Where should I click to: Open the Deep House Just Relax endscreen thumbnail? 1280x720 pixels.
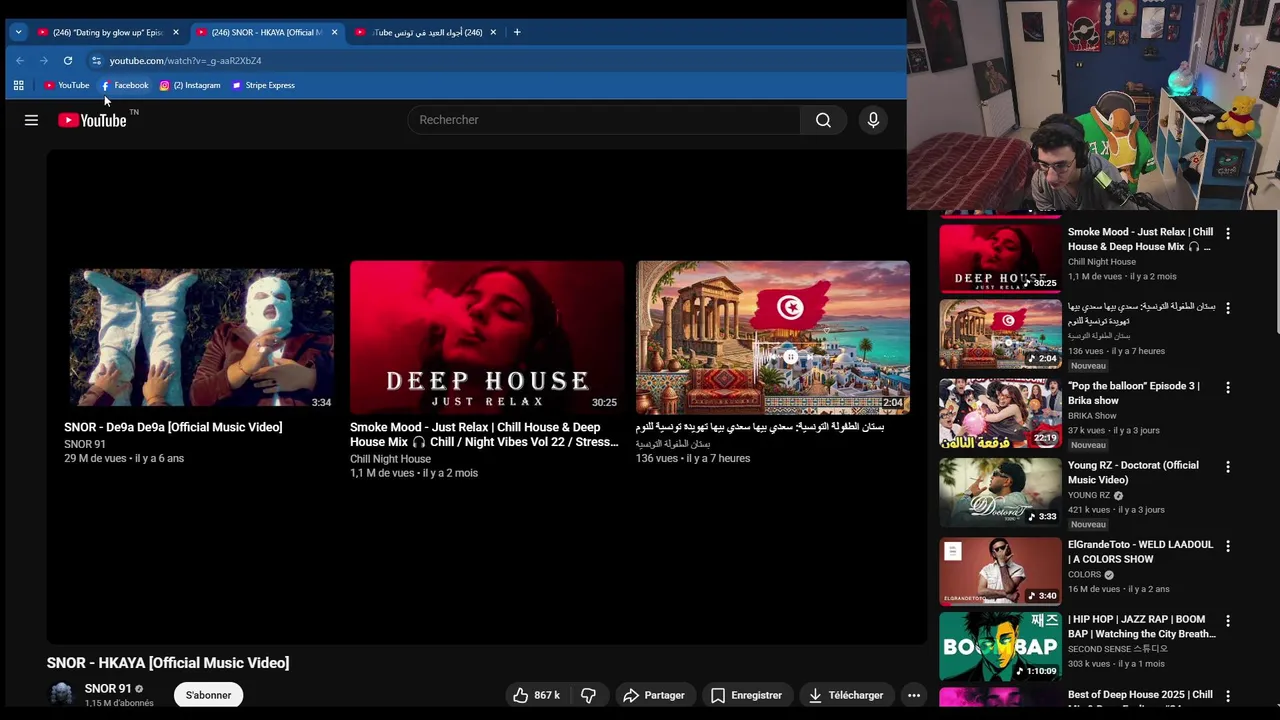(487, 337)
